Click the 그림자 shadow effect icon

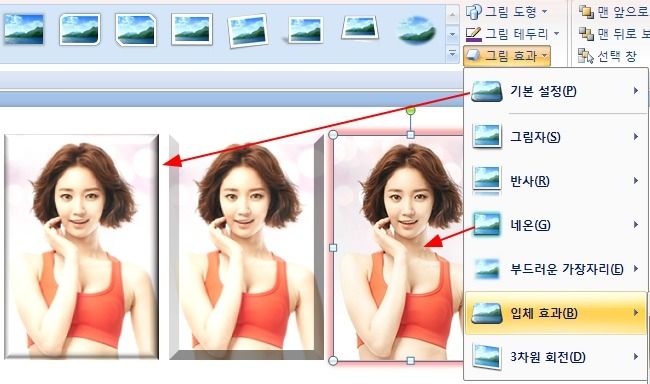(x=487, y=136)
